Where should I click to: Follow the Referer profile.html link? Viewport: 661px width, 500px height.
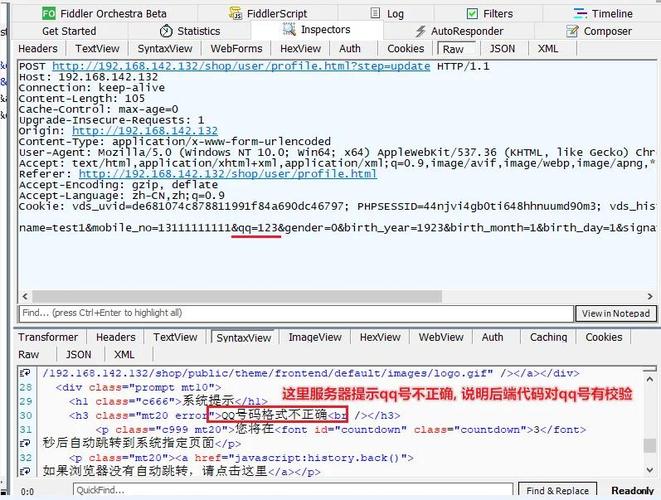click(x=228, y=174)
